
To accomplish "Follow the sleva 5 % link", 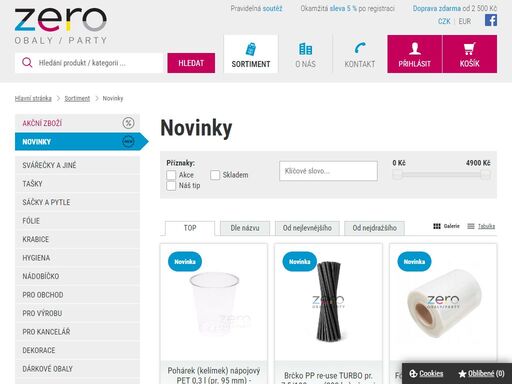I will [x=343, y=8].
